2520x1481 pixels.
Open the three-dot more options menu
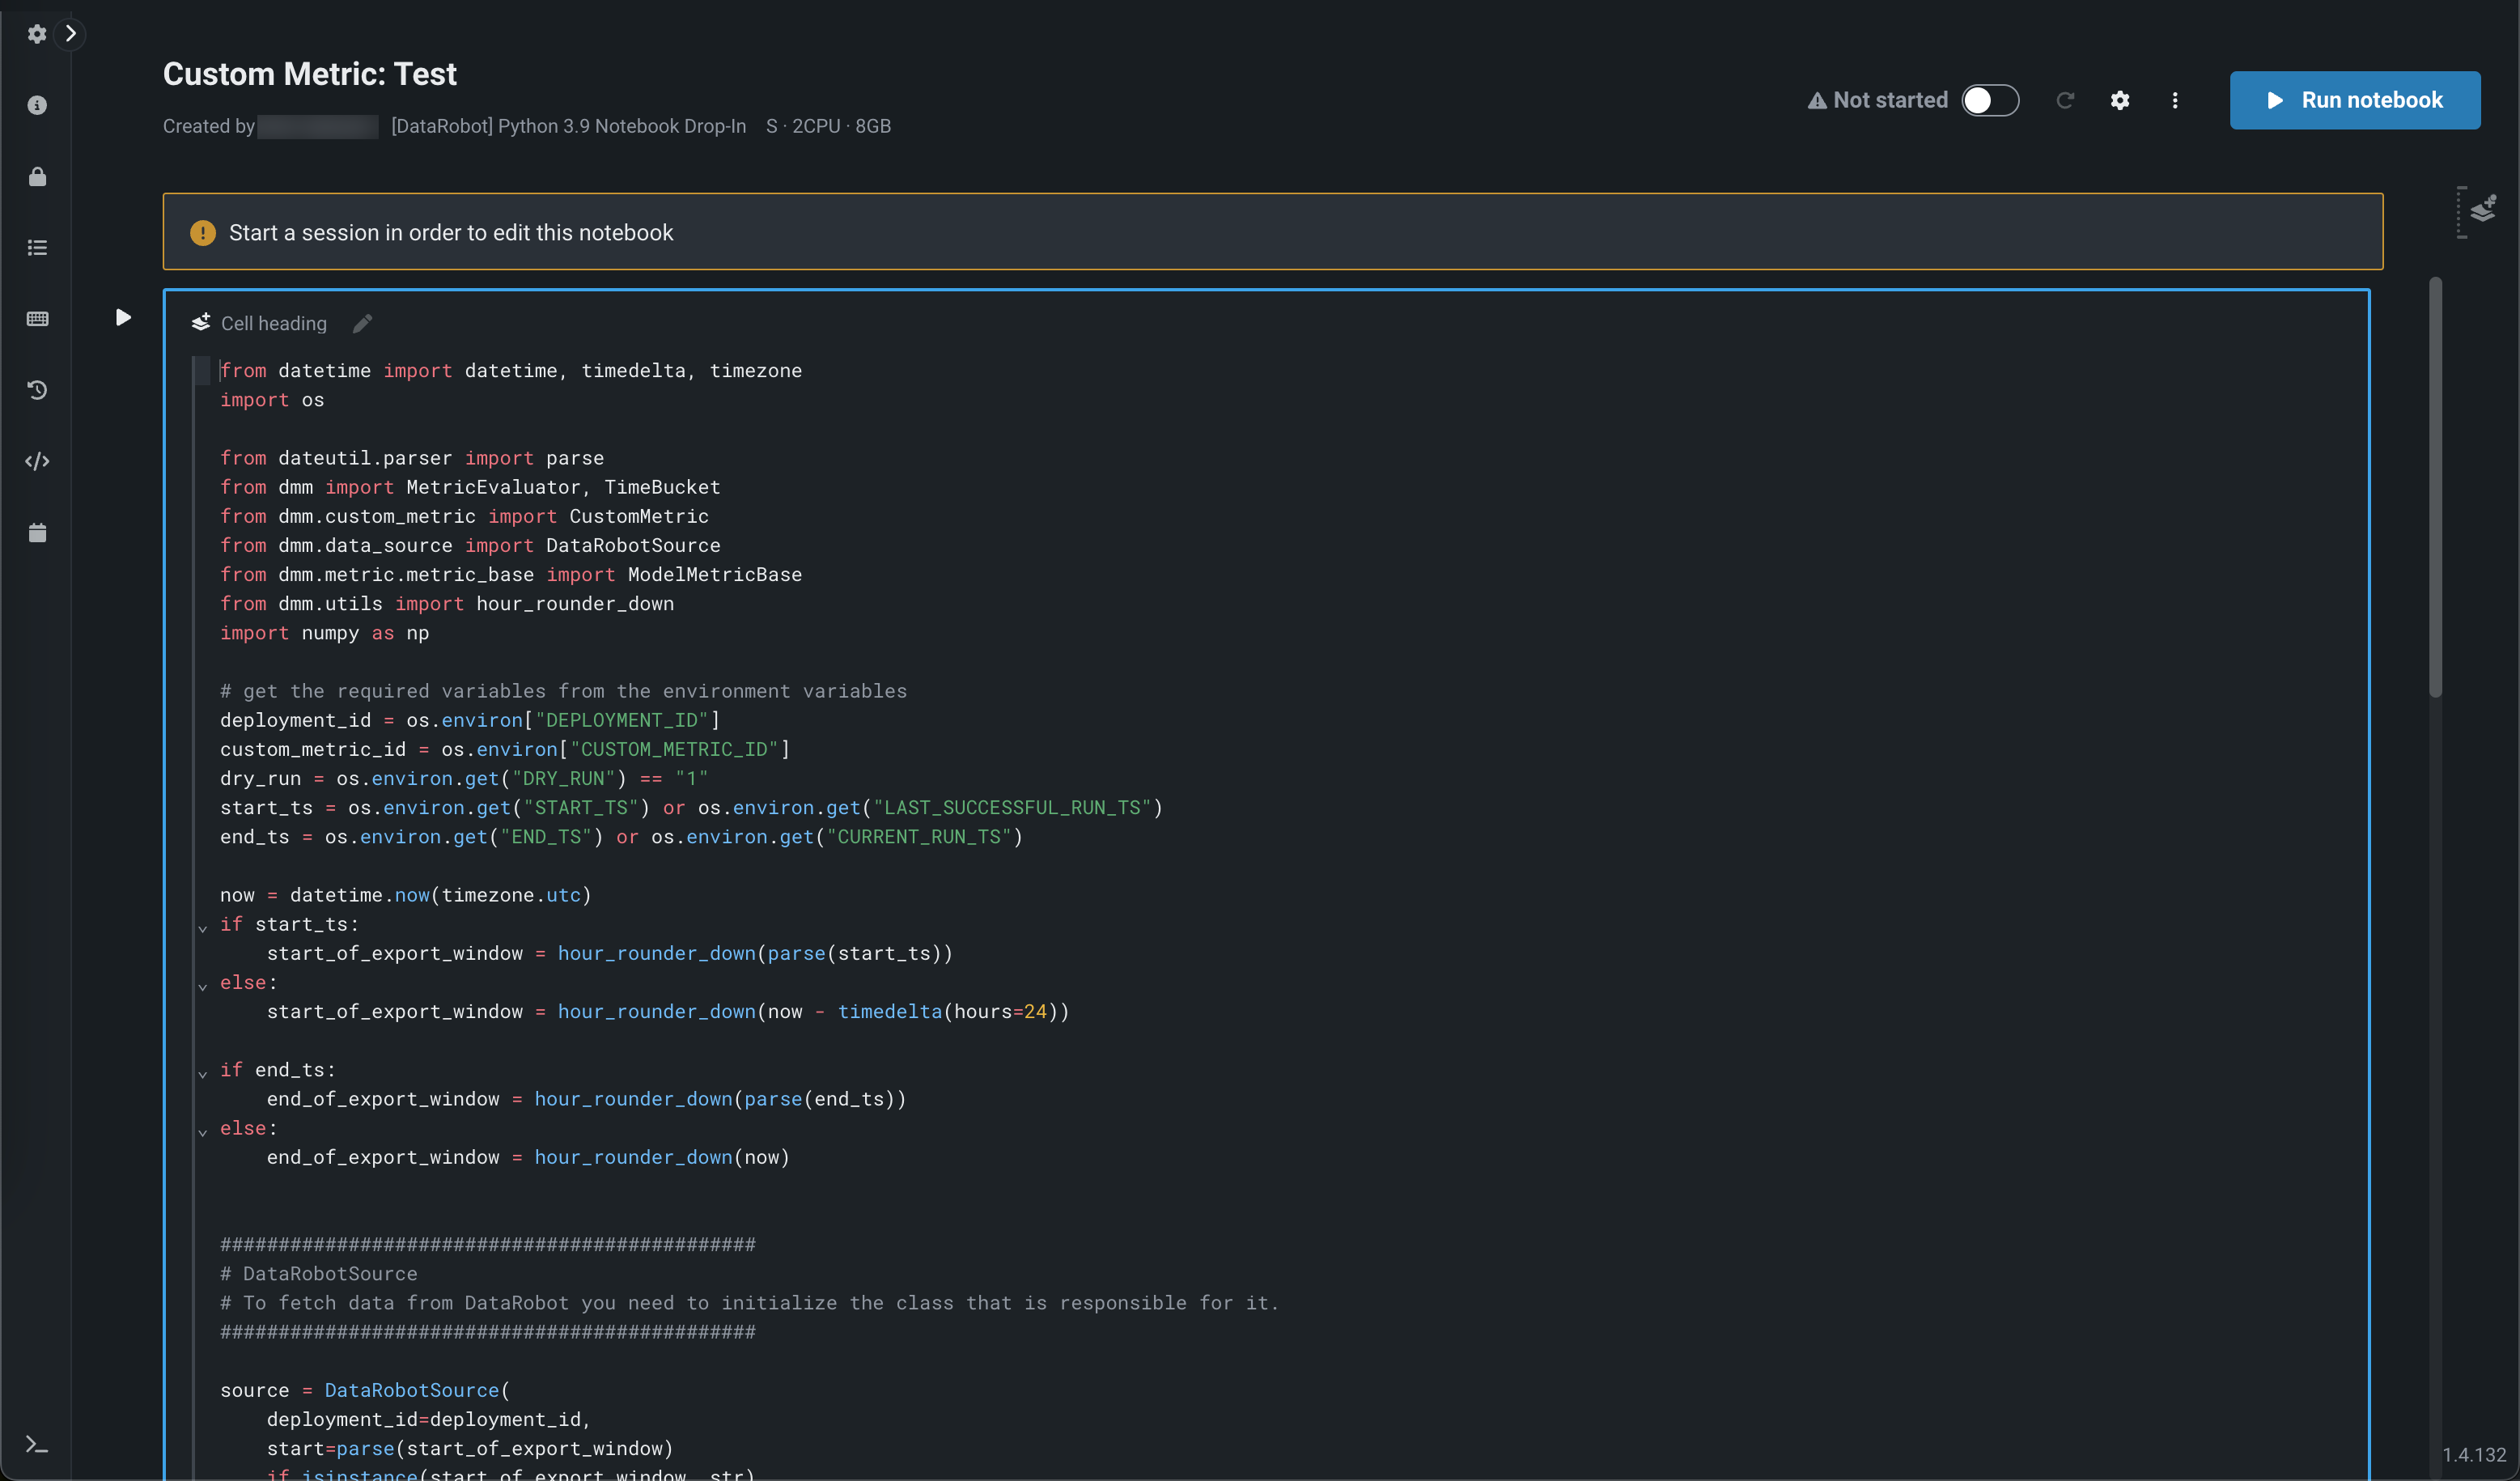(x=2175, y=100)
